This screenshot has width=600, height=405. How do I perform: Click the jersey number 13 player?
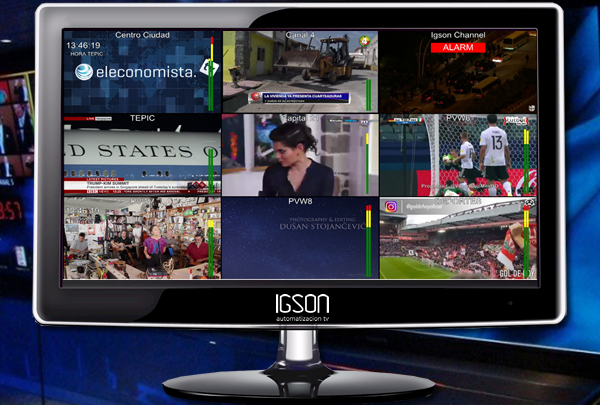494,153
